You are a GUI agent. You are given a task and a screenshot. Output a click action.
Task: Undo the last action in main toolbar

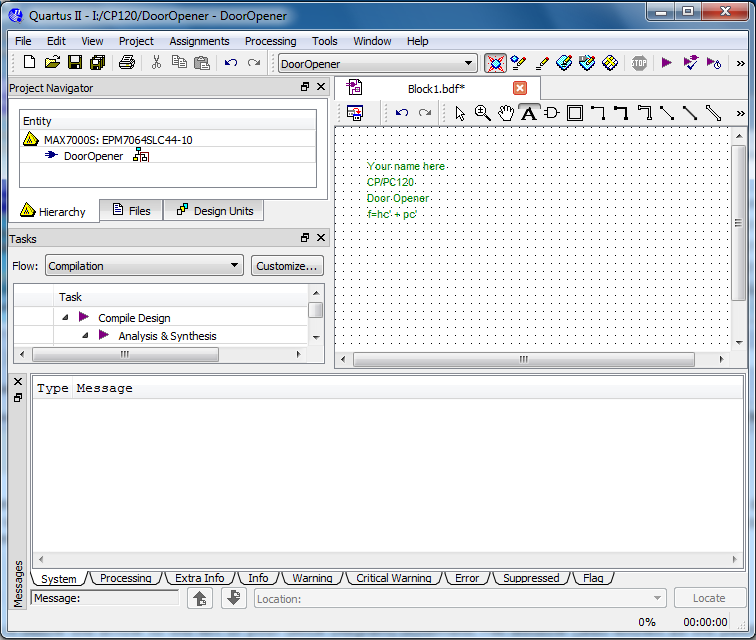point(231,63)
